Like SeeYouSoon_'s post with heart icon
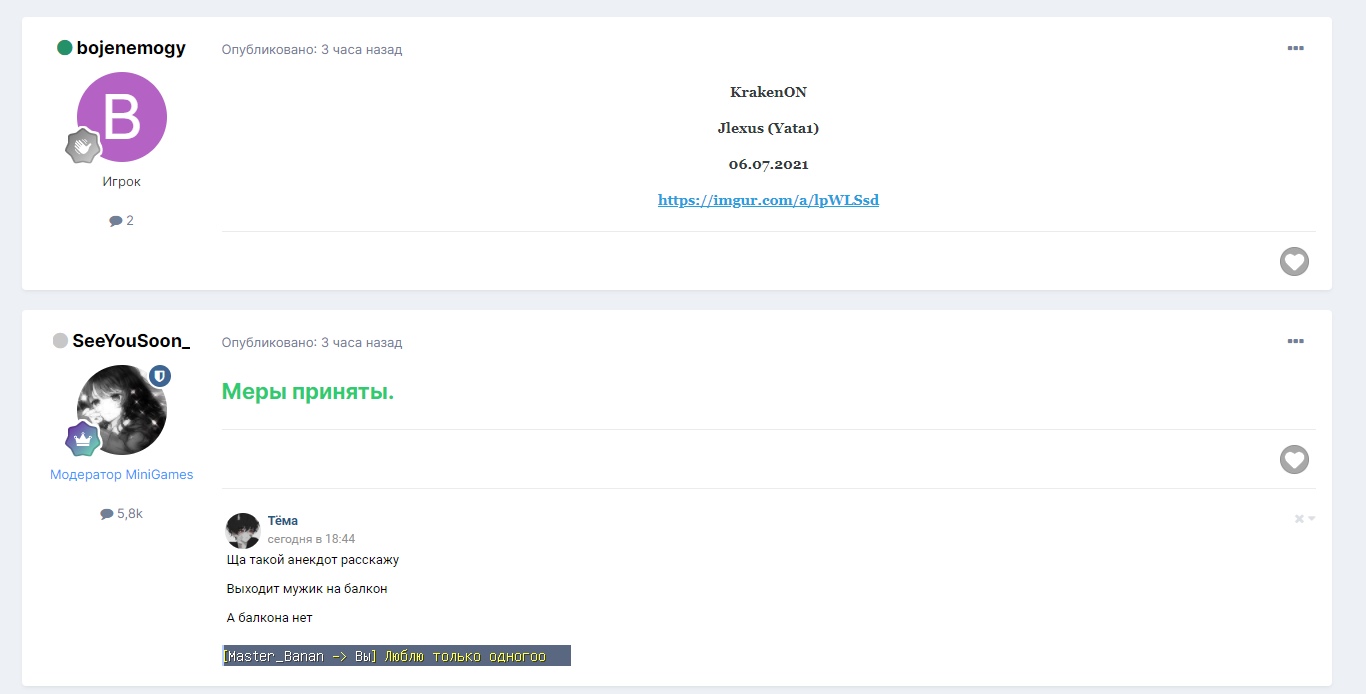Screen dimensions: 1366x694 pyautogui.click(x=1294, y=460)
